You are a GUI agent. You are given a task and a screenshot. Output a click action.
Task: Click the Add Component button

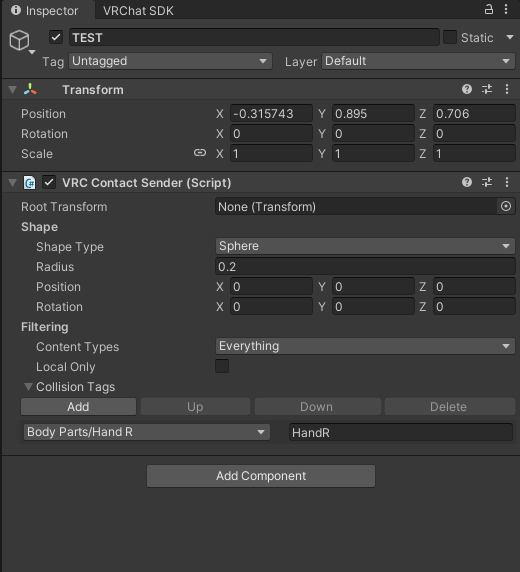(261, 476)
